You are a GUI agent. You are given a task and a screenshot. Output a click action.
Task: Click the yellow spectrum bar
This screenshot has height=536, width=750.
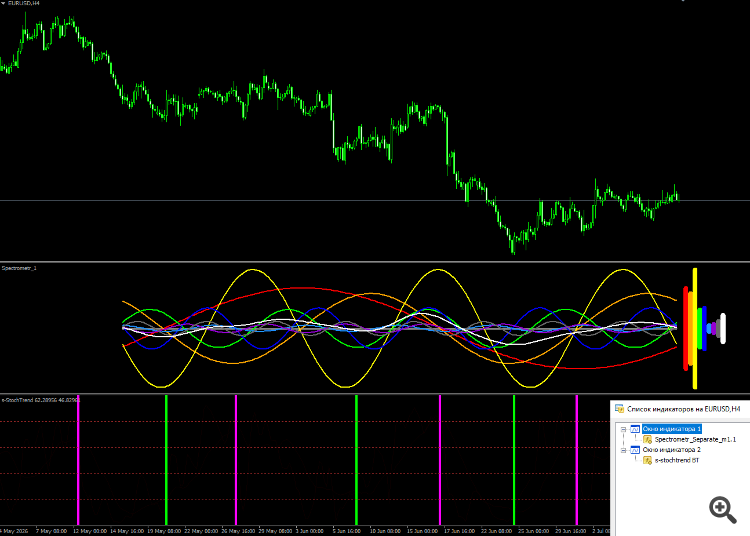click(695, 328)
